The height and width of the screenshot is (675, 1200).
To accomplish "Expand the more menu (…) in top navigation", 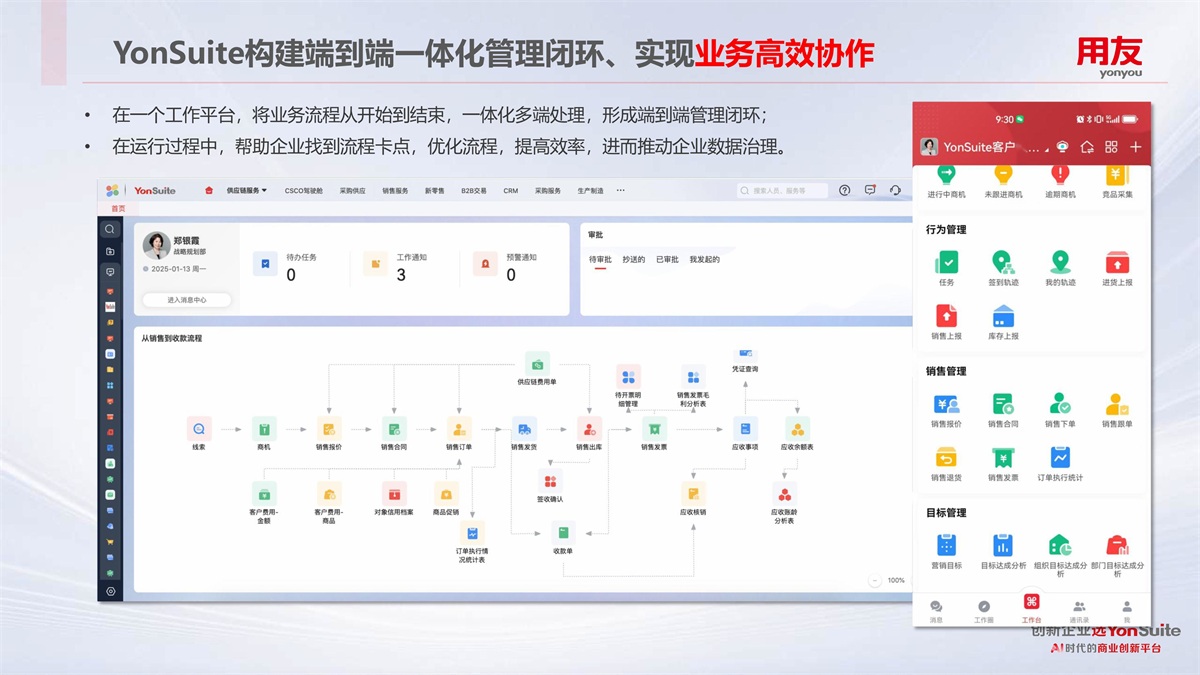I will point(621,190).
